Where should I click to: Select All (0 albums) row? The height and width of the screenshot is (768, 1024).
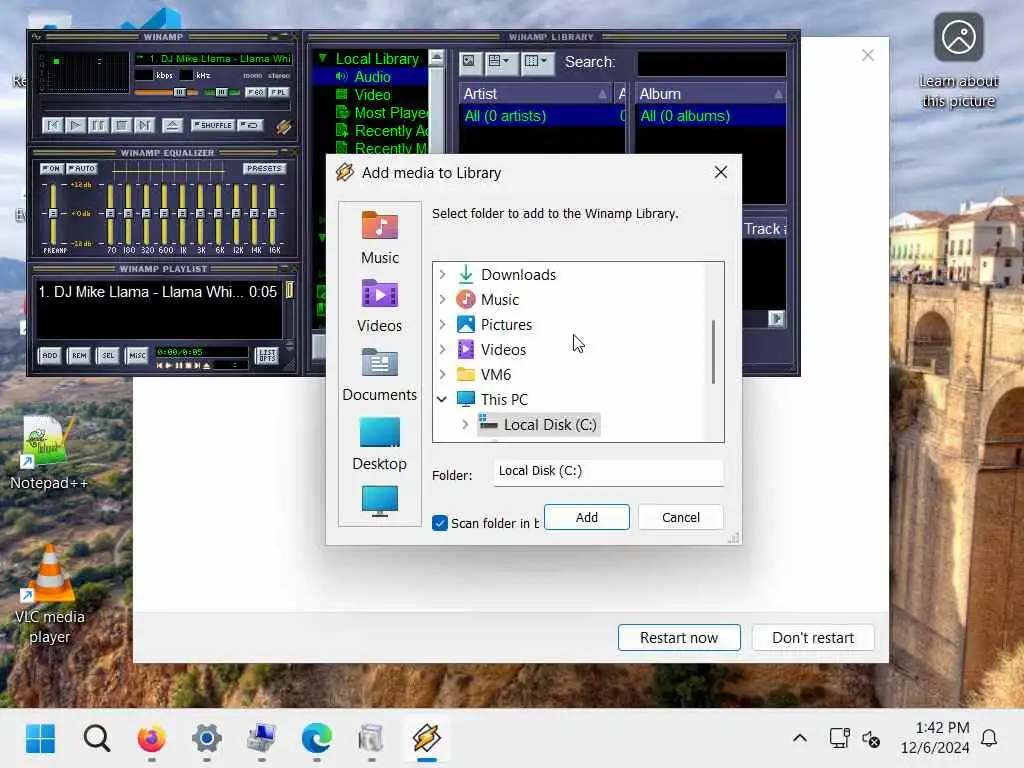pos(711,116)
